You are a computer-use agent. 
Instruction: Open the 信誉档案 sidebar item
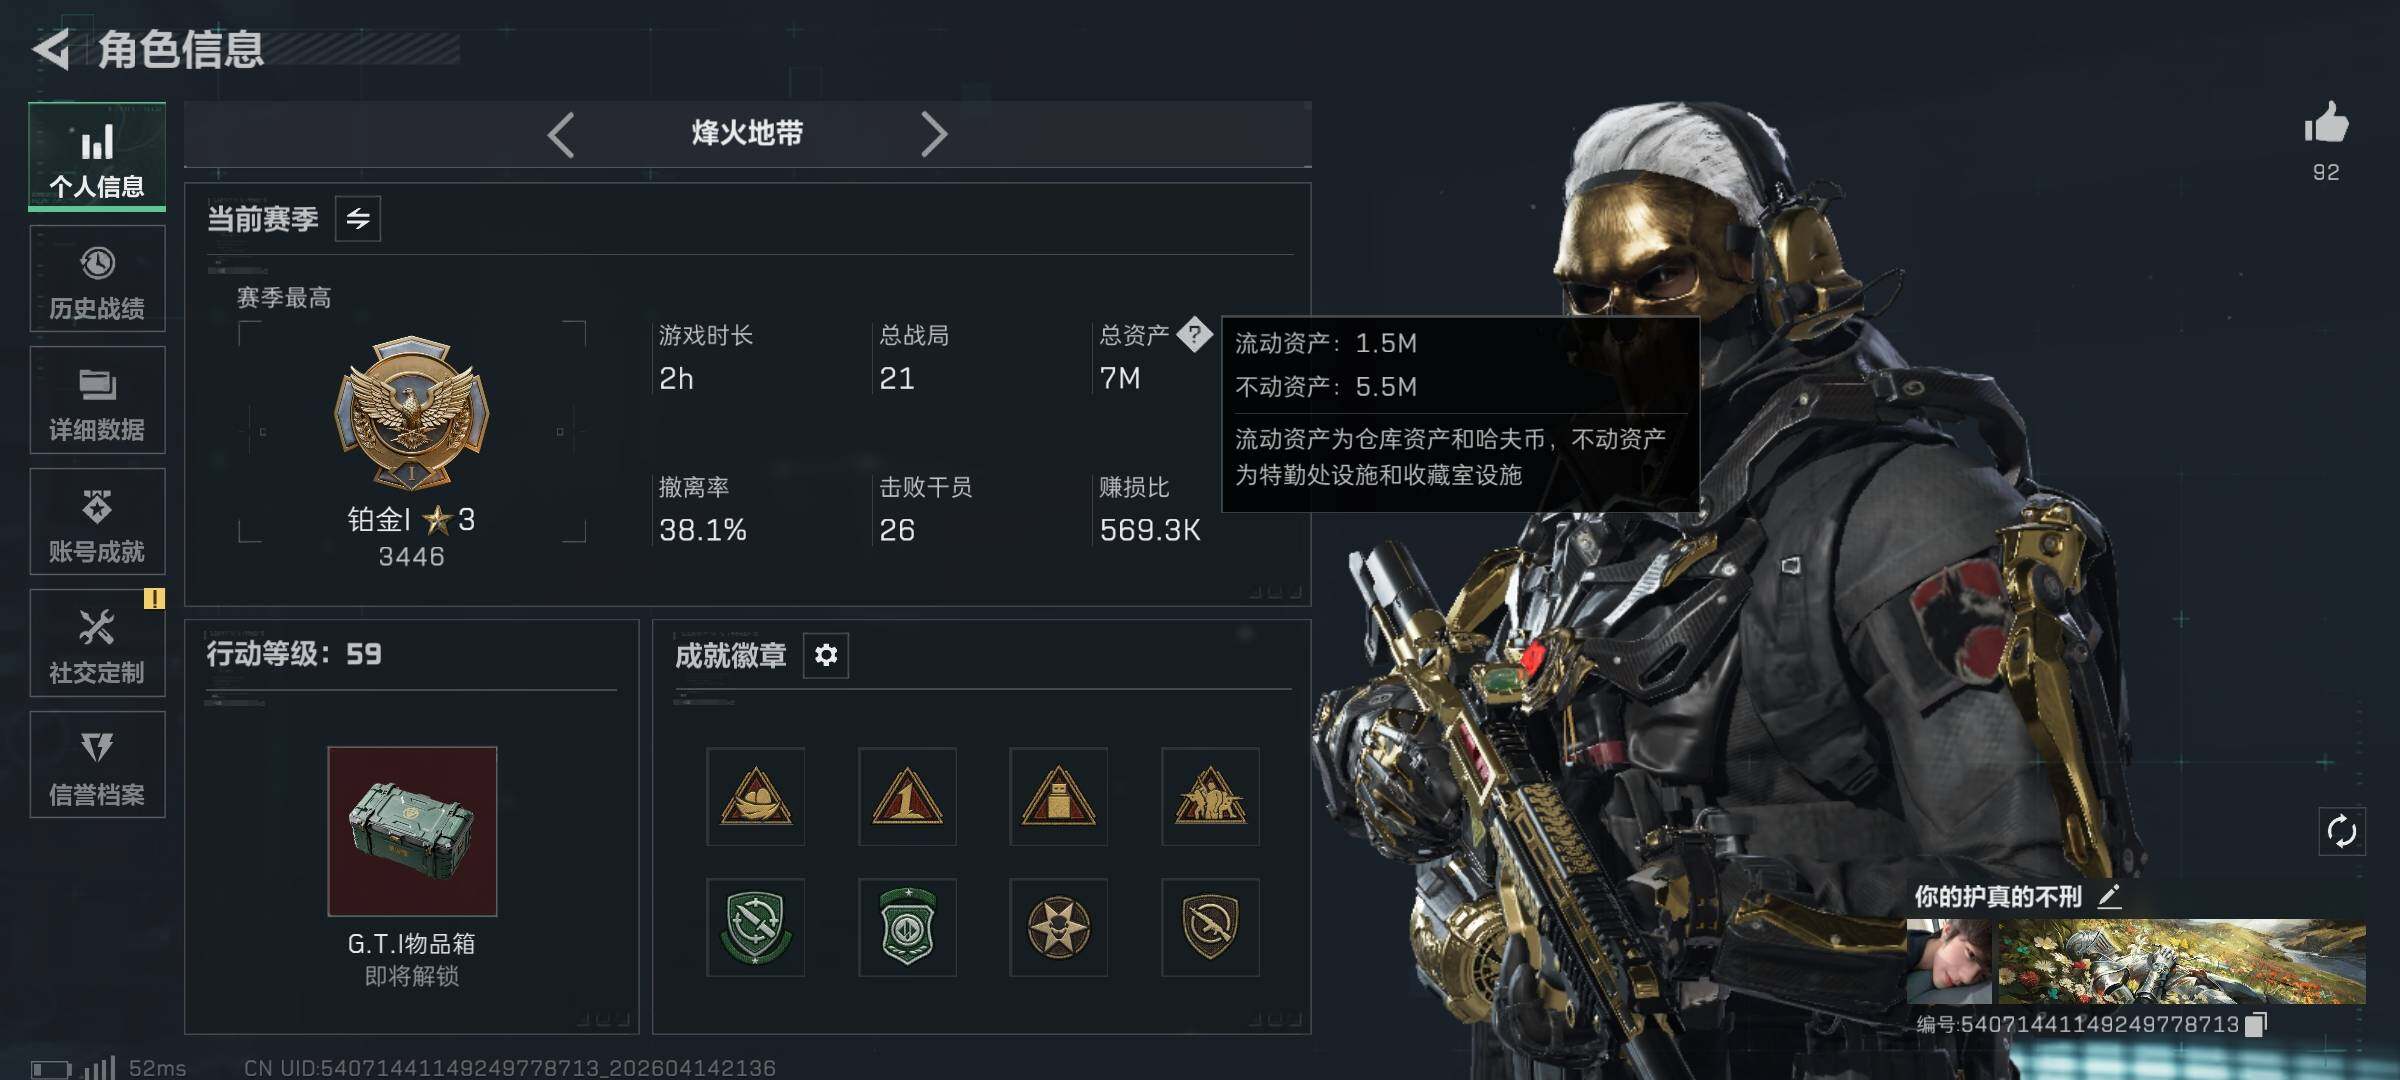97,765
